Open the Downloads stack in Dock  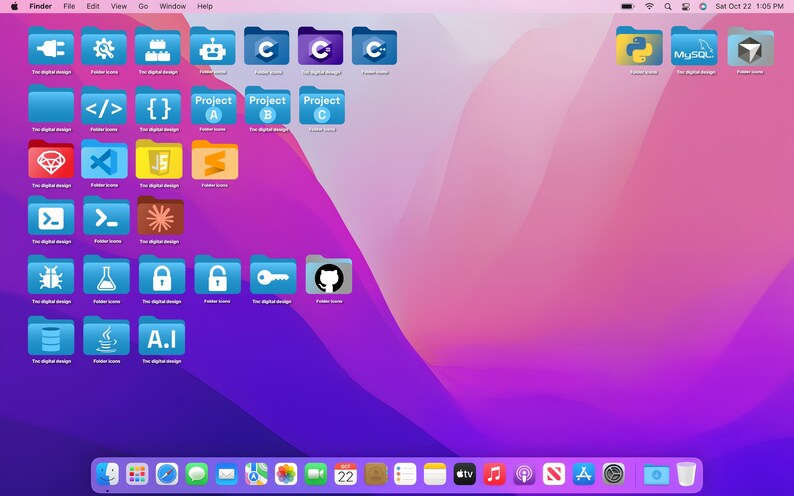(656, 474)
